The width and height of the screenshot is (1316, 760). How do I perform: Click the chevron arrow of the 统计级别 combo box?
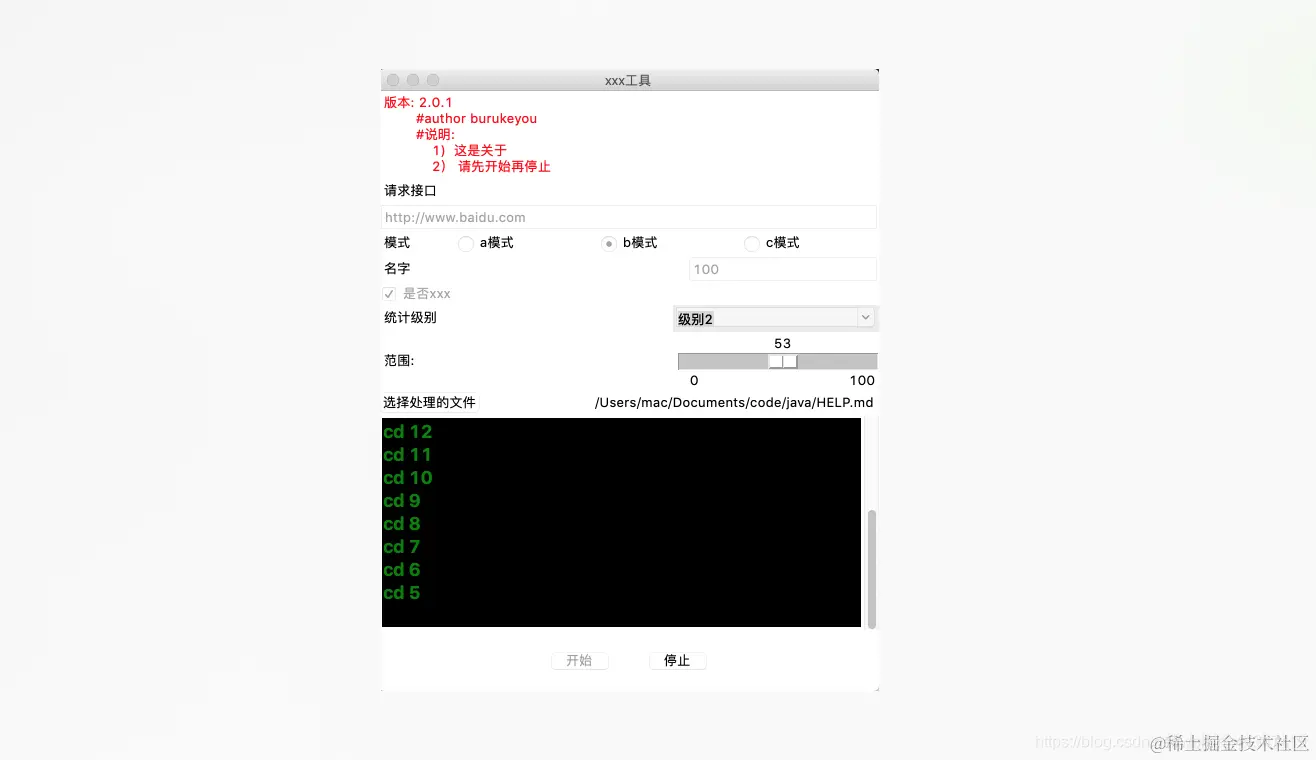click(x=866, y=318)
